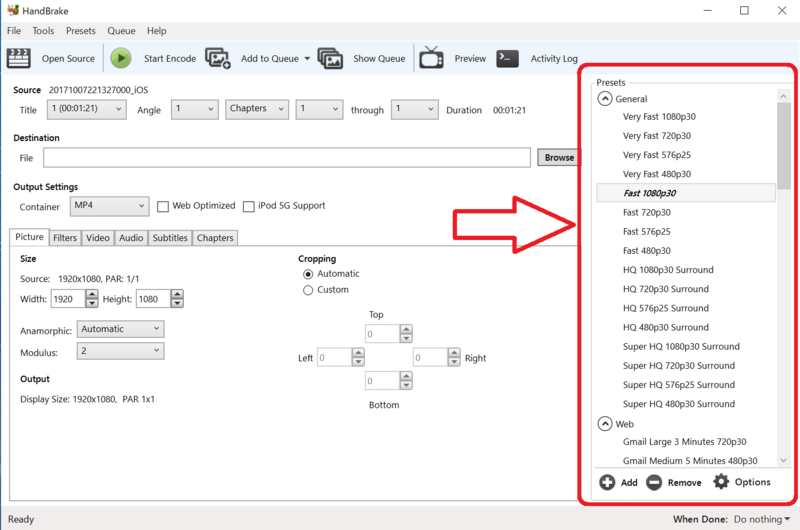The image size is (800, 530).
Task: Click the destination File path field
Action: [287, 158]
